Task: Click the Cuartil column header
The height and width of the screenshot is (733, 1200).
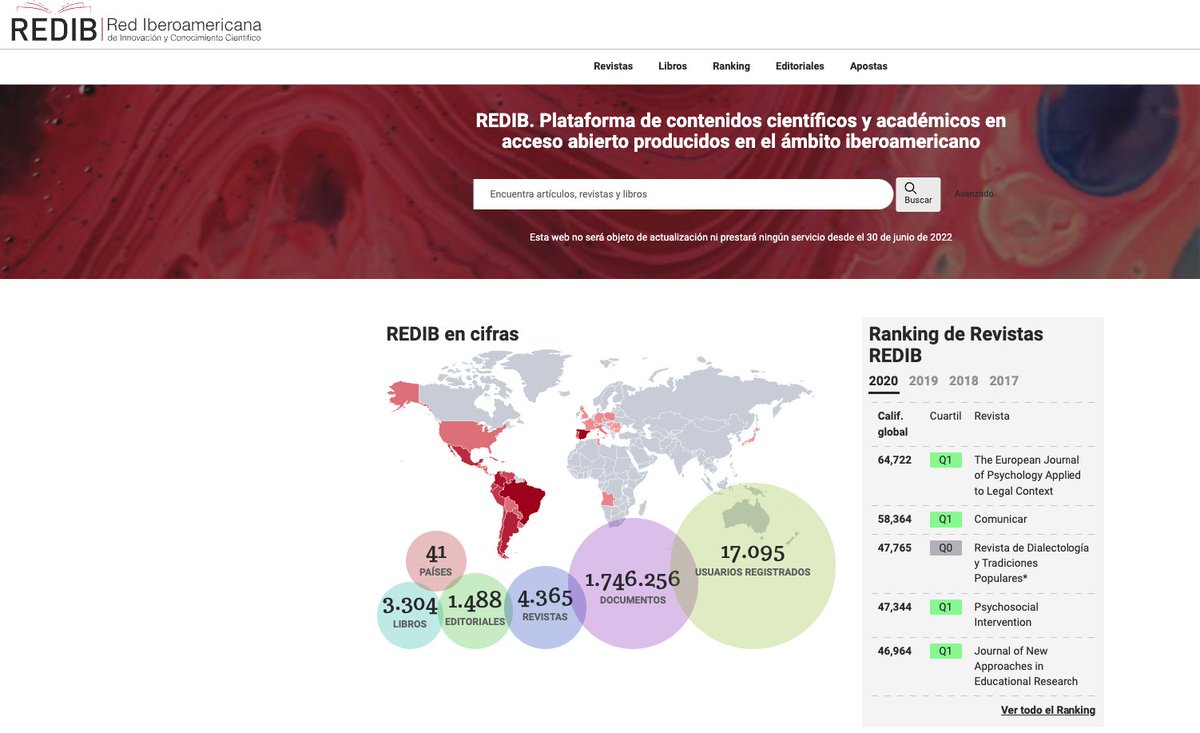Action: 946,416
